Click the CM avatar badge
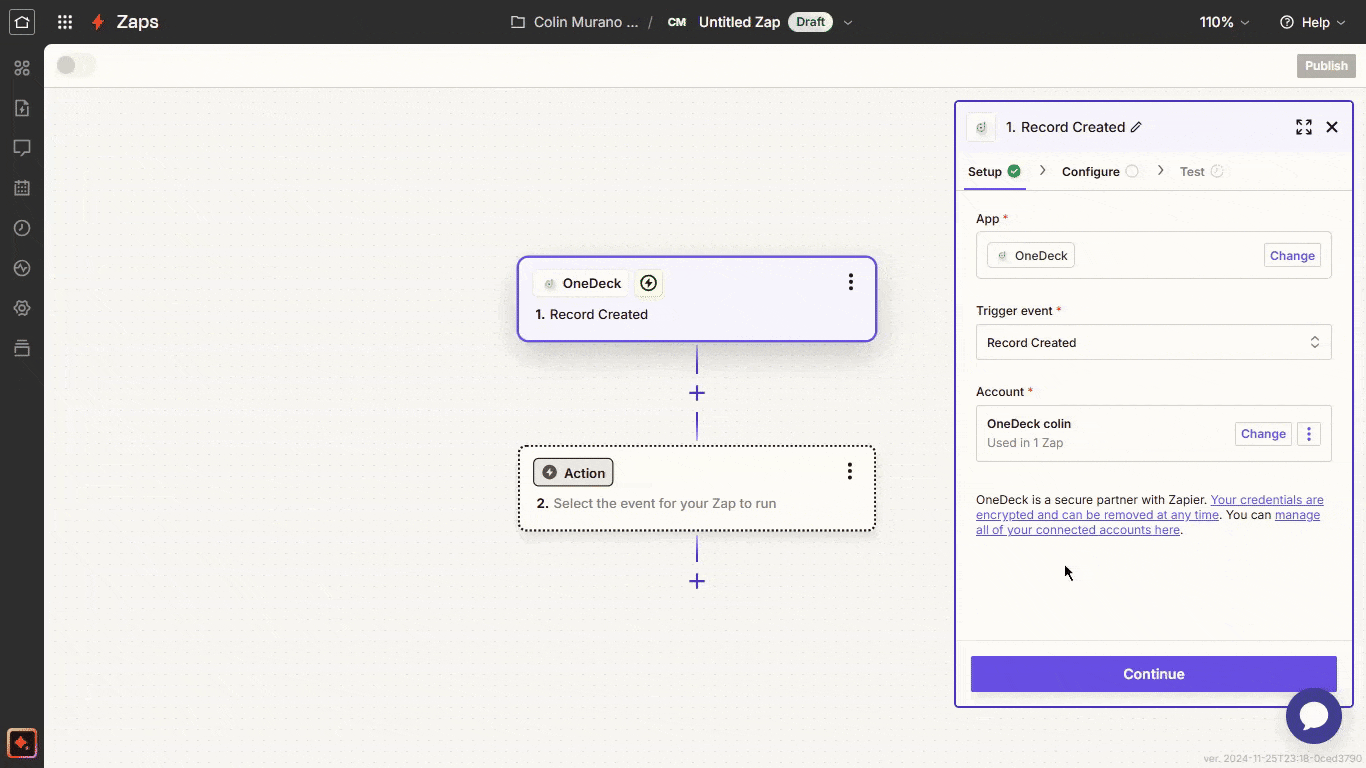1366x768 pixels. point(677,22)
